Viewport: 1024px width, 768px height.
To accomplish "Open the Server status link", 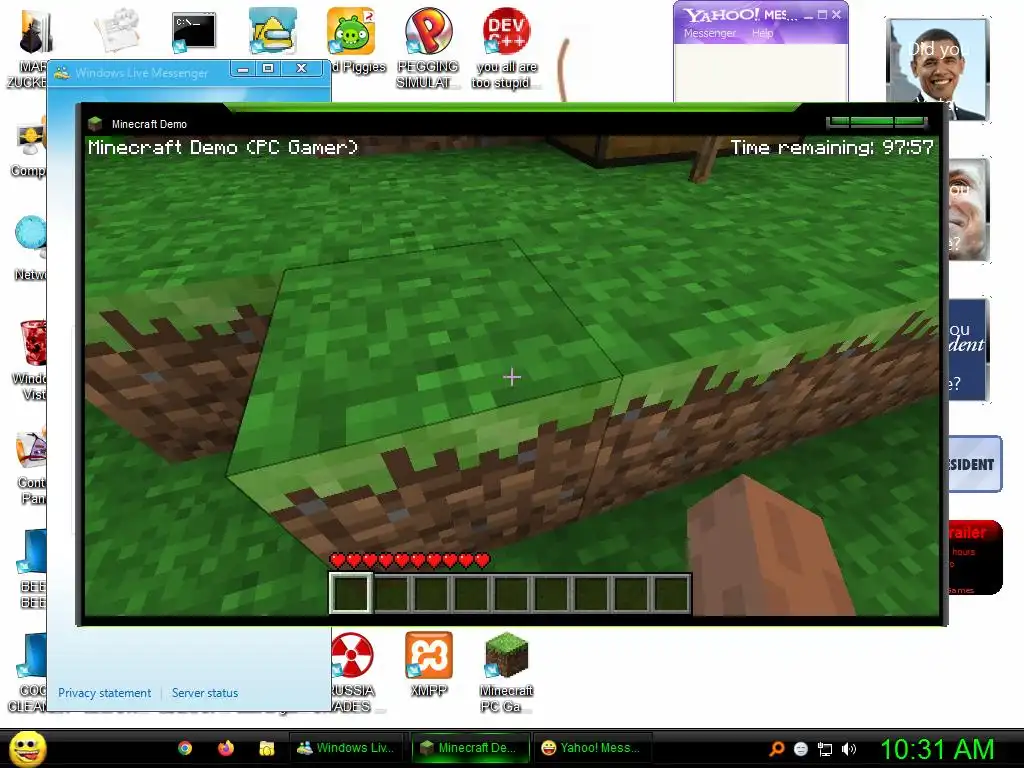I will coord(205,693).
